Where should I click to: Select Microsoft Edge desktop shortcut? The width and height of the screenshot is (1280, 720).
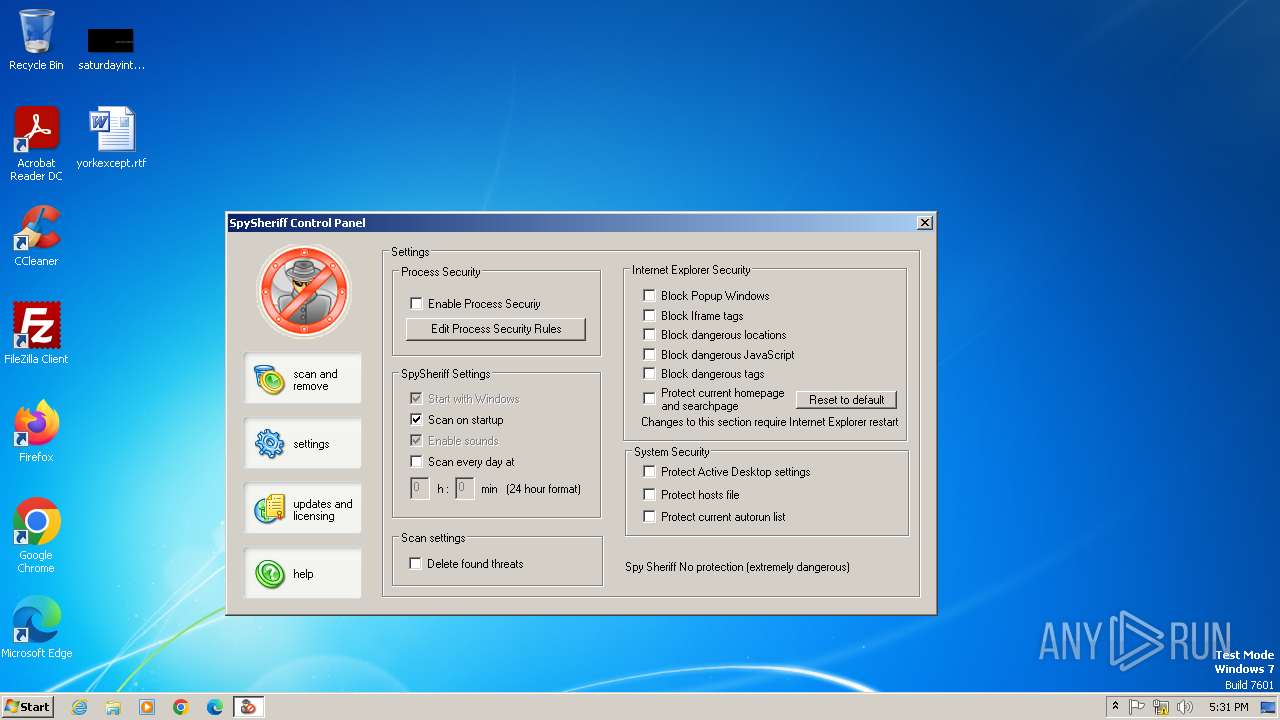[36, 628]
